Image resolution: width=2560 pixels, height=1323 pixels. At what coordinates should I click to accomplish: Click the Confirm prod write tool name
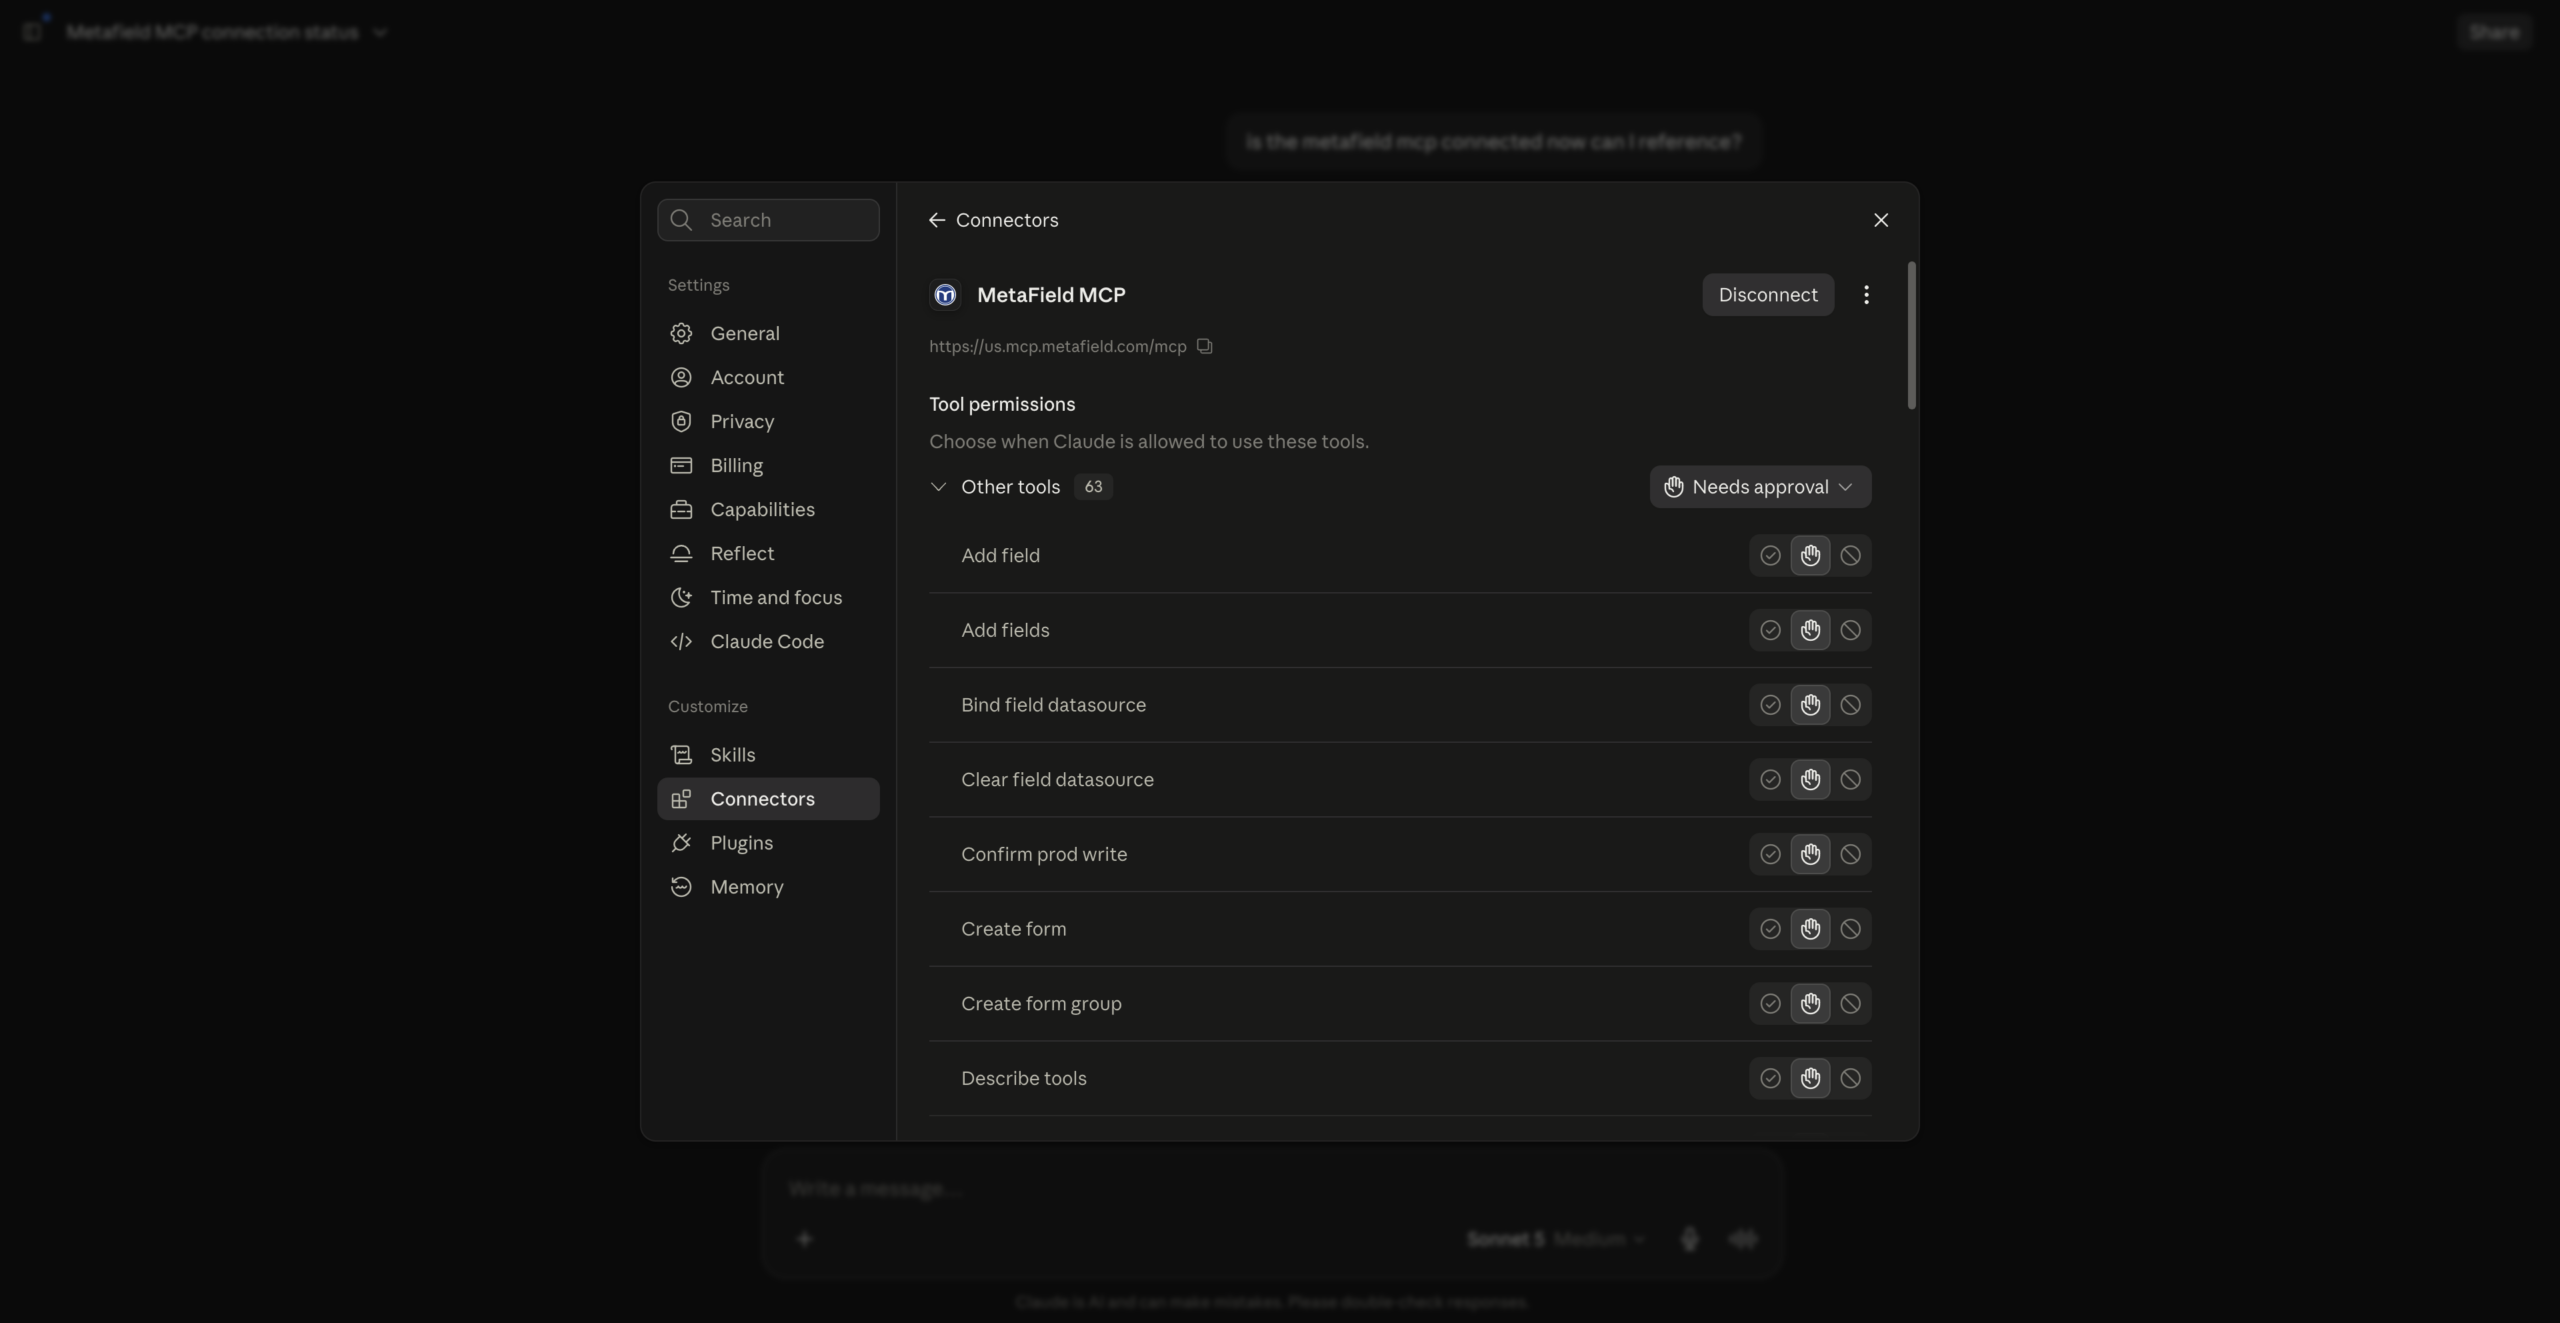point(1044,854)
